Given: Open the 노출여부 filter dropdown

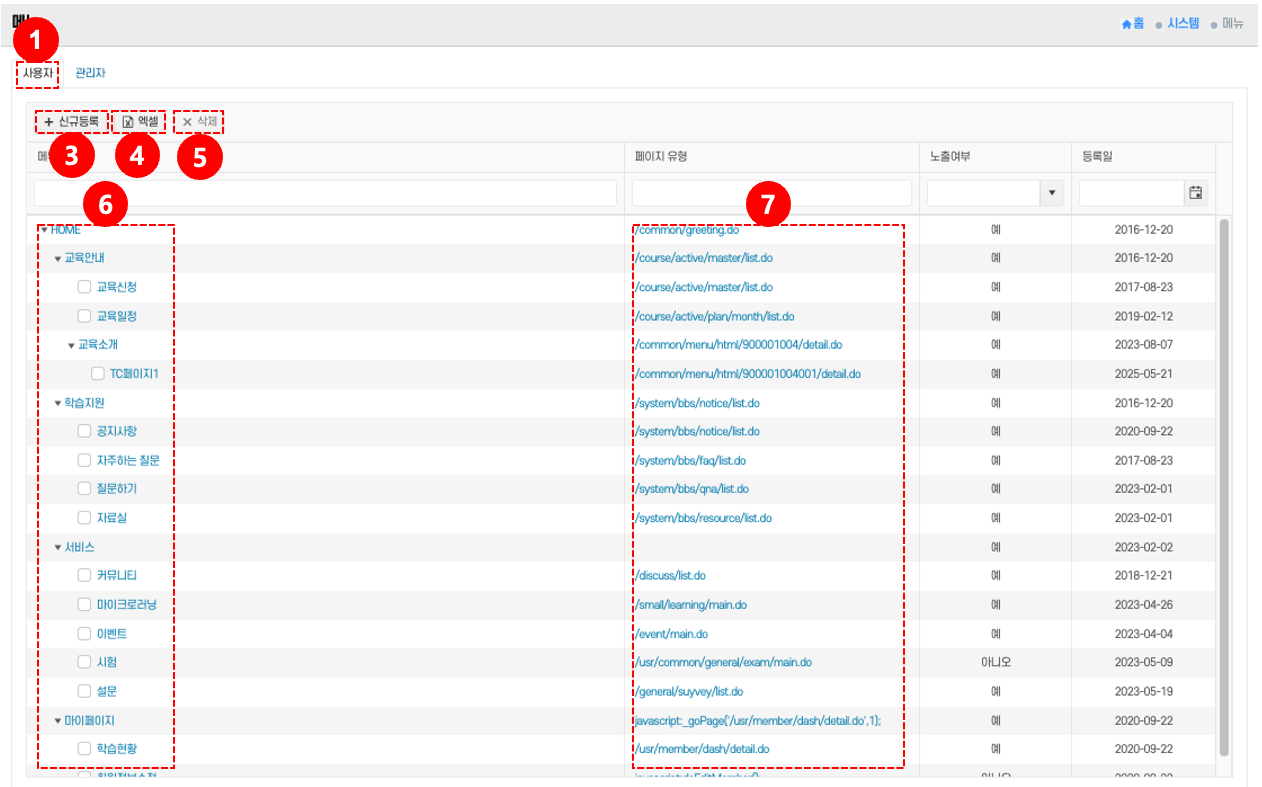Looking at the screenshot, I should 1051,193.
